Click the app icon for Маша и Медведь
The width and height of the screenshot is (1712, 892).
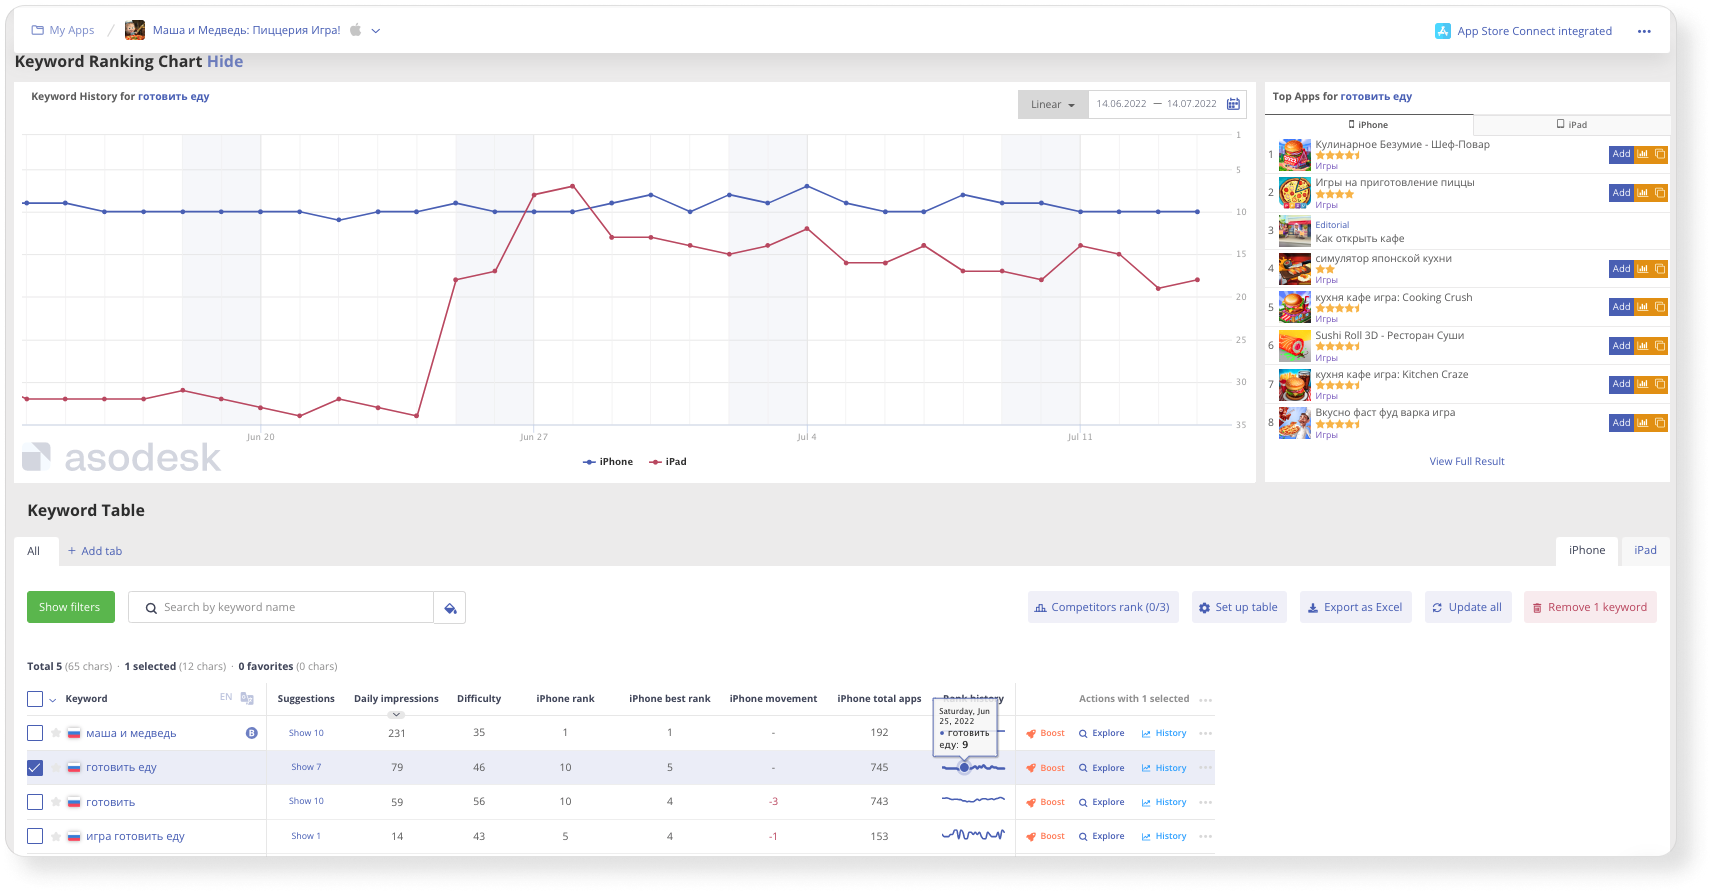tap(135, 30)
